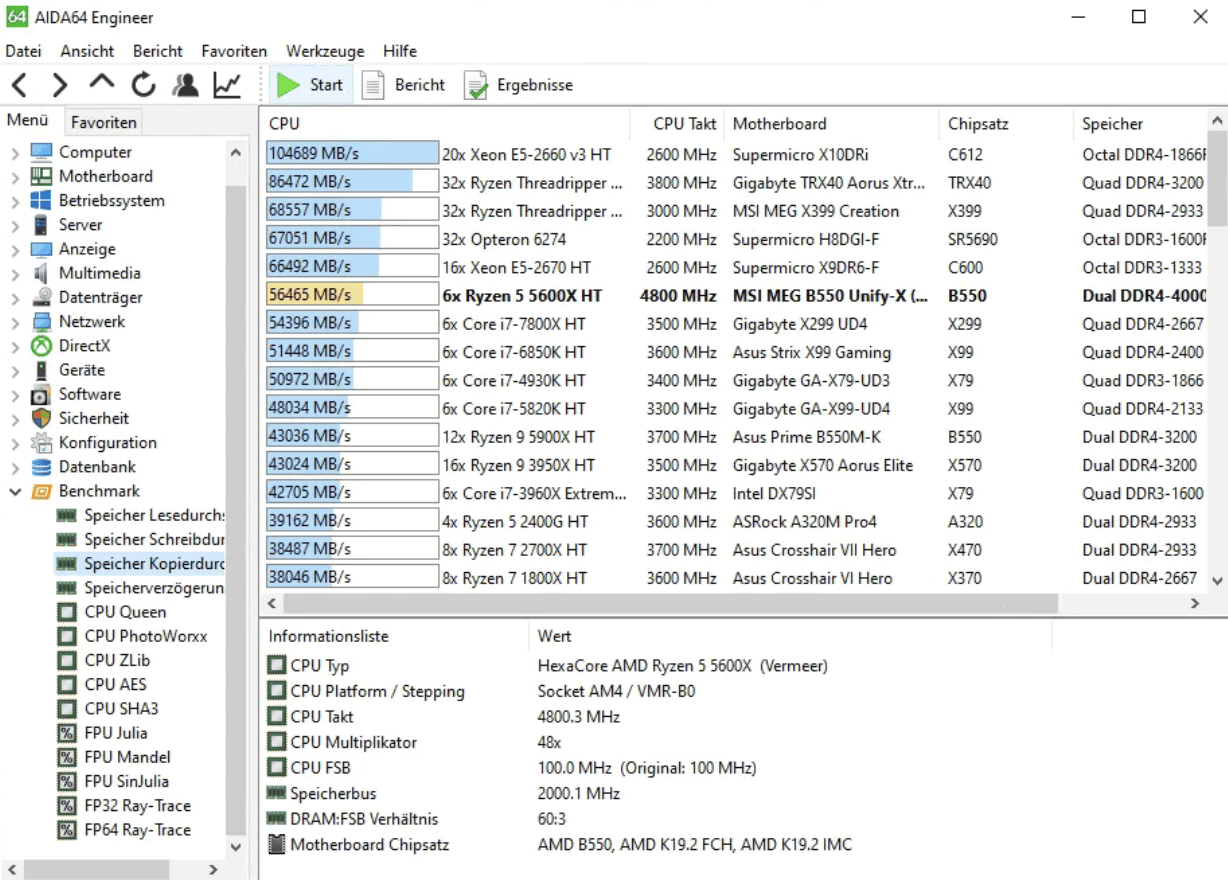Select the DirectX Xbox icon
This screenshot has height=880, width=1228.
pyautogui.click(x=41, y=345)
